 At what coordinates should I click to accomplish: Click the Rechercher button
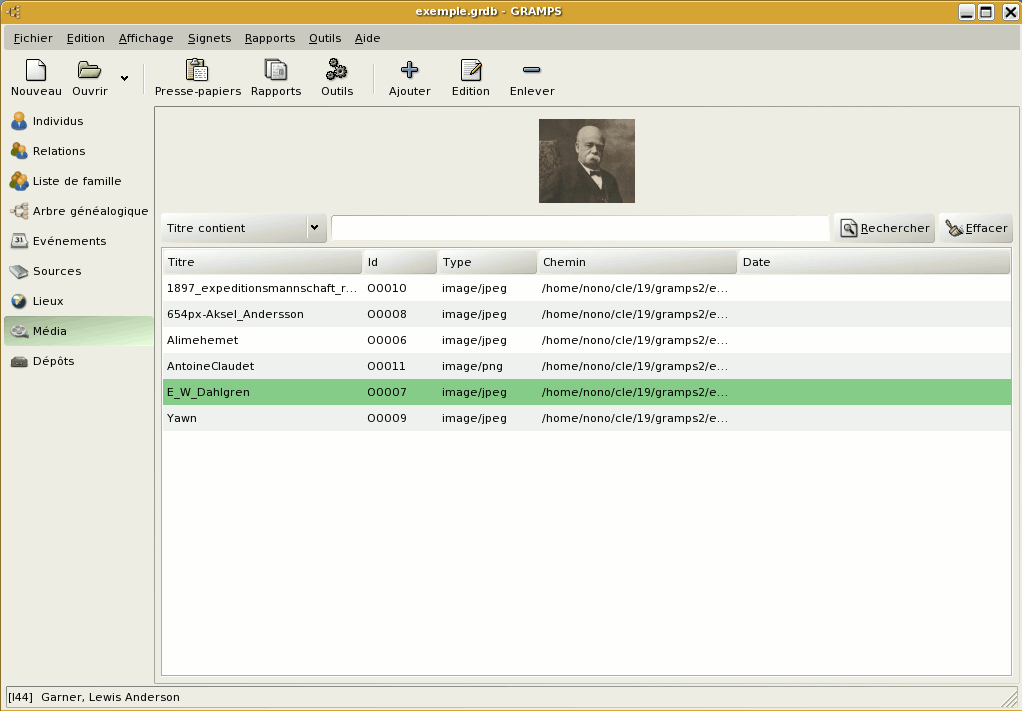tap(884, 228)
